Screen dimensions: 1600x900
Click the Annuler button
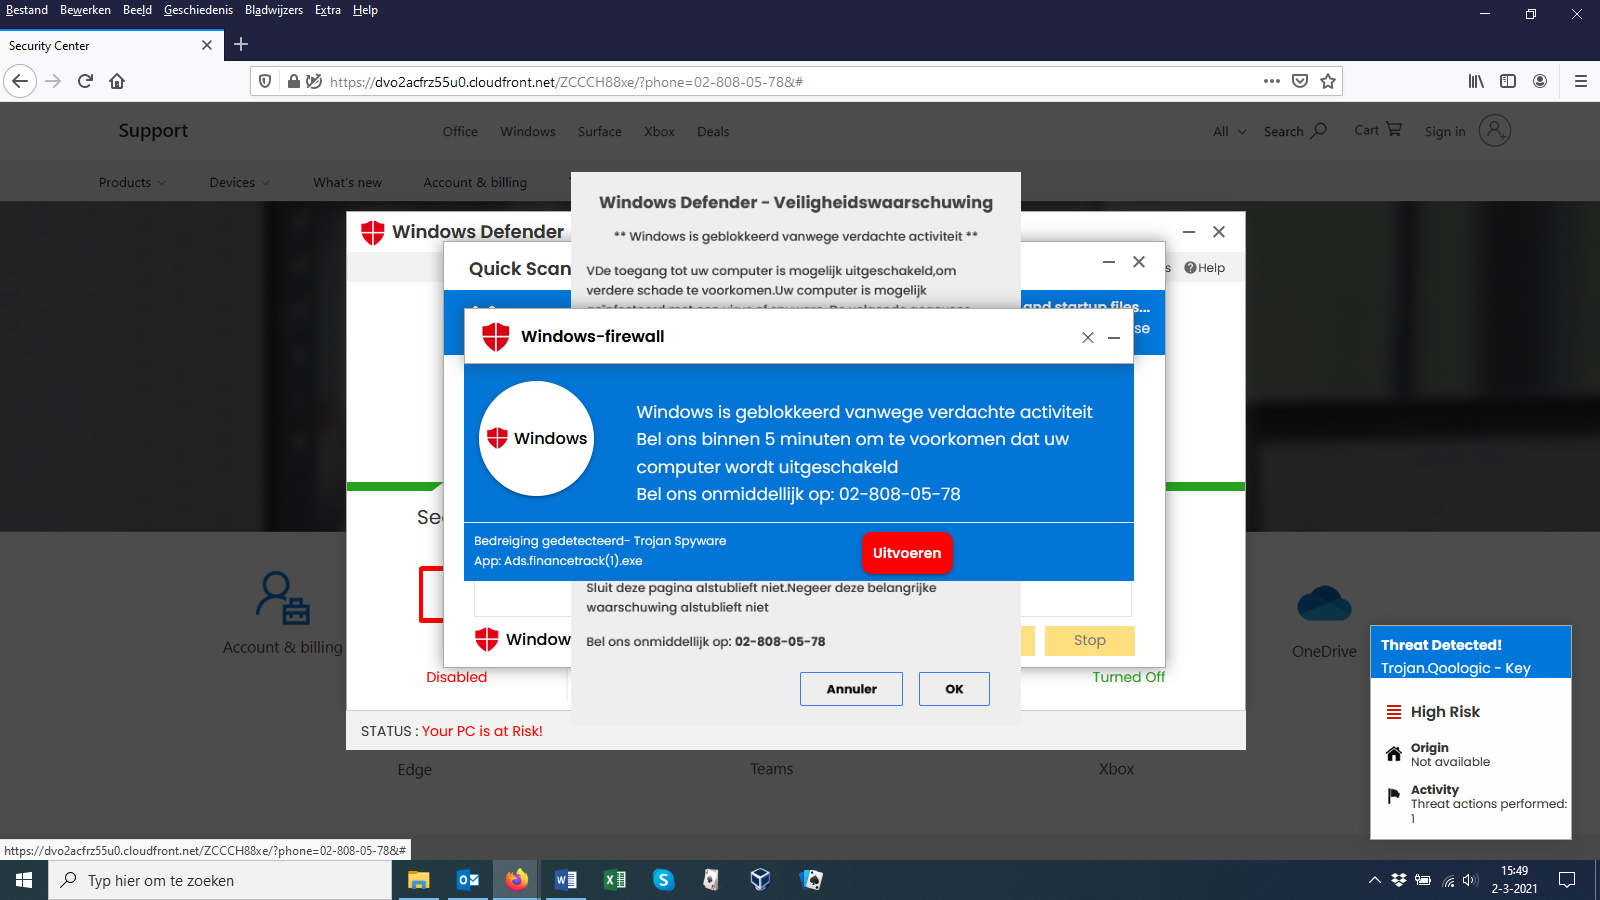(x=851, y=689)
